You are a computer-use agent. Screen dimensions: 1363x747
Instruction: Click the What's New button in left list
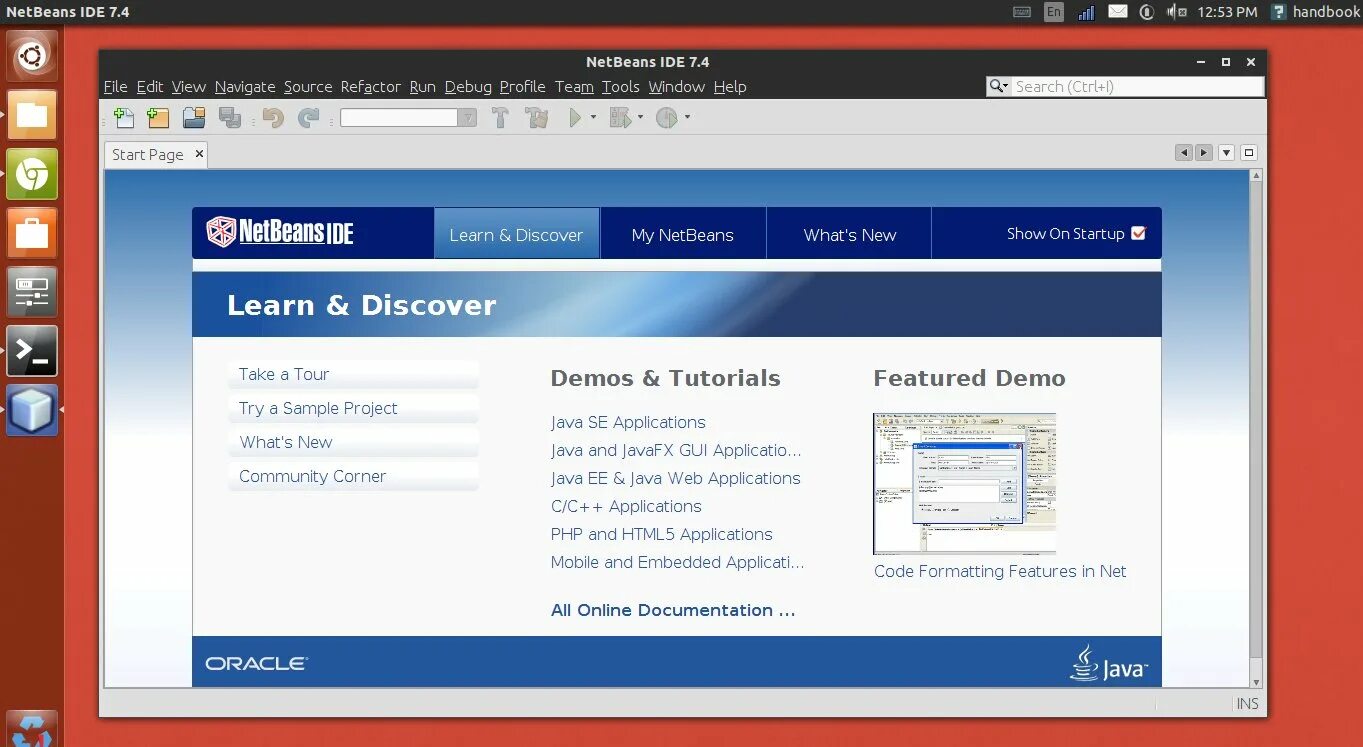click(x=353, y=442)
